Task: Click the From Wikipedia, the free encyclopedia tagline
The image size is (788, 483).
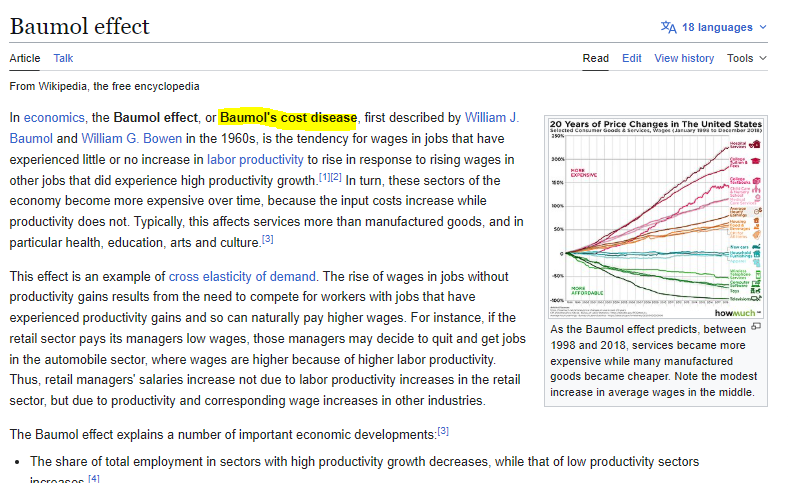Action: (x=105, y=86)
